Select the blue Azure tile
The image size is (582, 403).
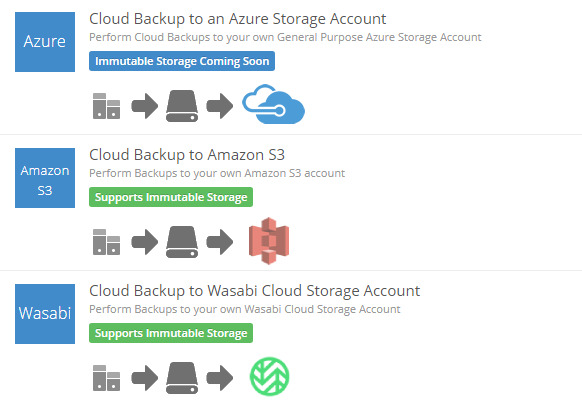45,42
